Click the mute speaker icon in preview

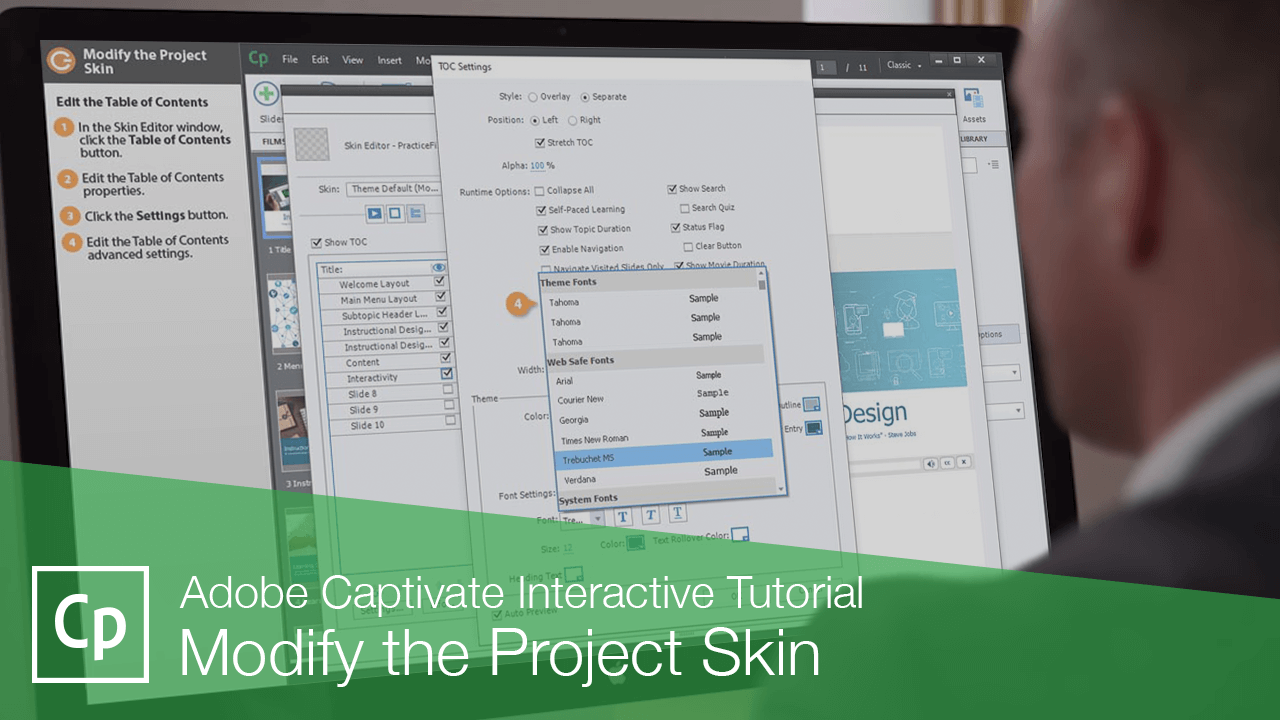point(931,463)
